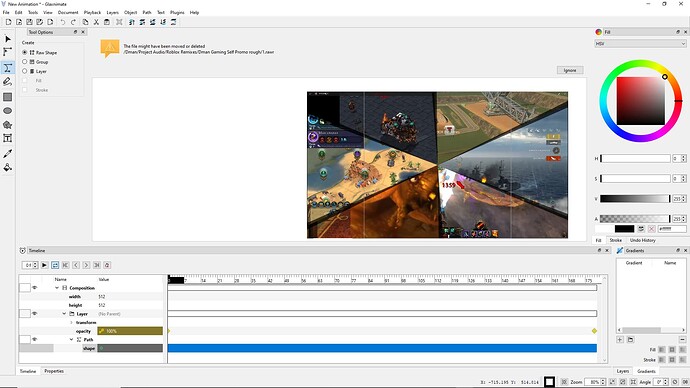690x388 pixels.
Task: Step to the previous frame
Action: pos(76,265)
